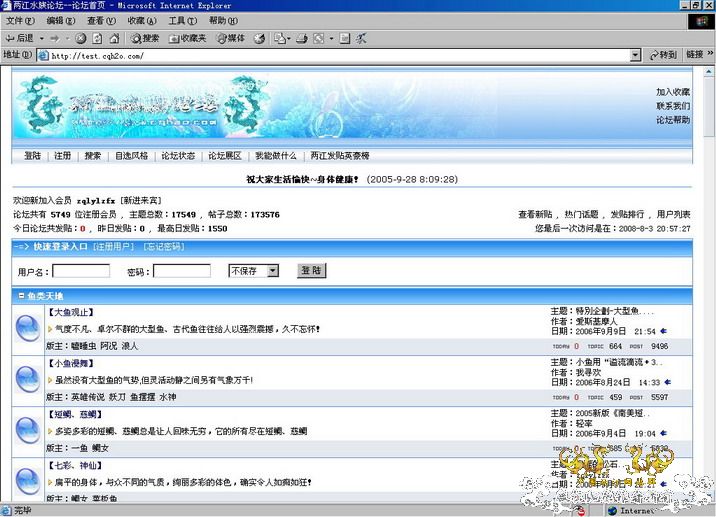716x517 pixels.
Task: Click the 大鱼观止 forum status orb icon
Action: click(x=28, y=328)
